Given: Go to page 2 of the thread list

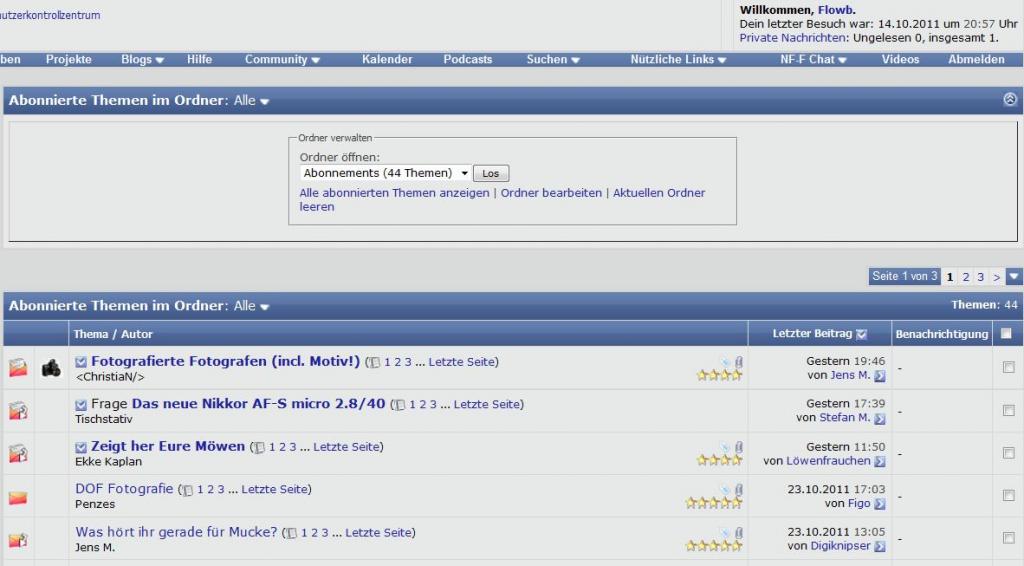Looking at the screenshot, I should (x=966, y=277).
